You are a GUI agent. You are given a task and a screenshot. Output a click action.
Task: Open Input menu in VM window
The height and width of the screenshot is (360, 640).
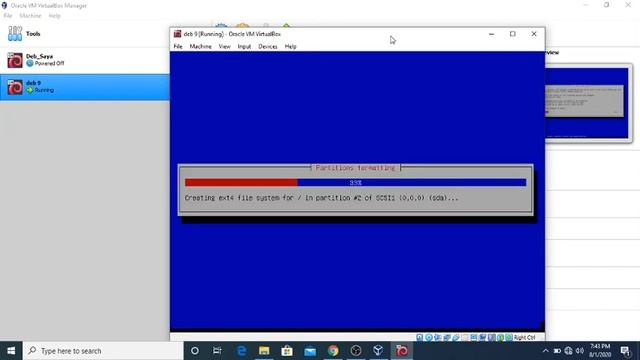click(244, 47)
